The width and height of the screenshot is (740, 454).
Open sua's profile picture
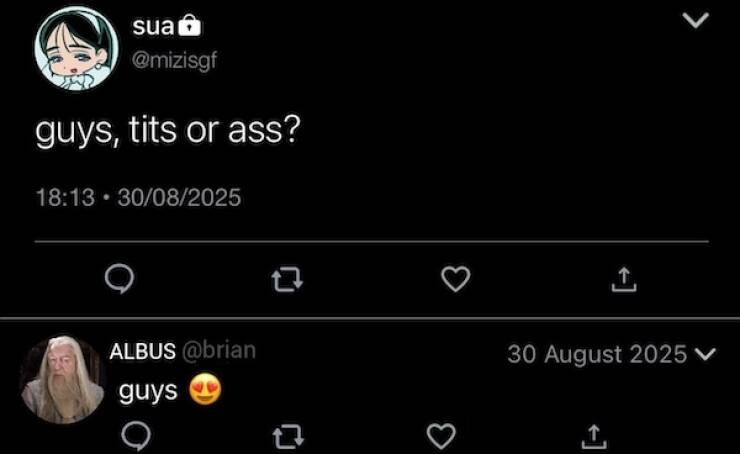[71, 49]
